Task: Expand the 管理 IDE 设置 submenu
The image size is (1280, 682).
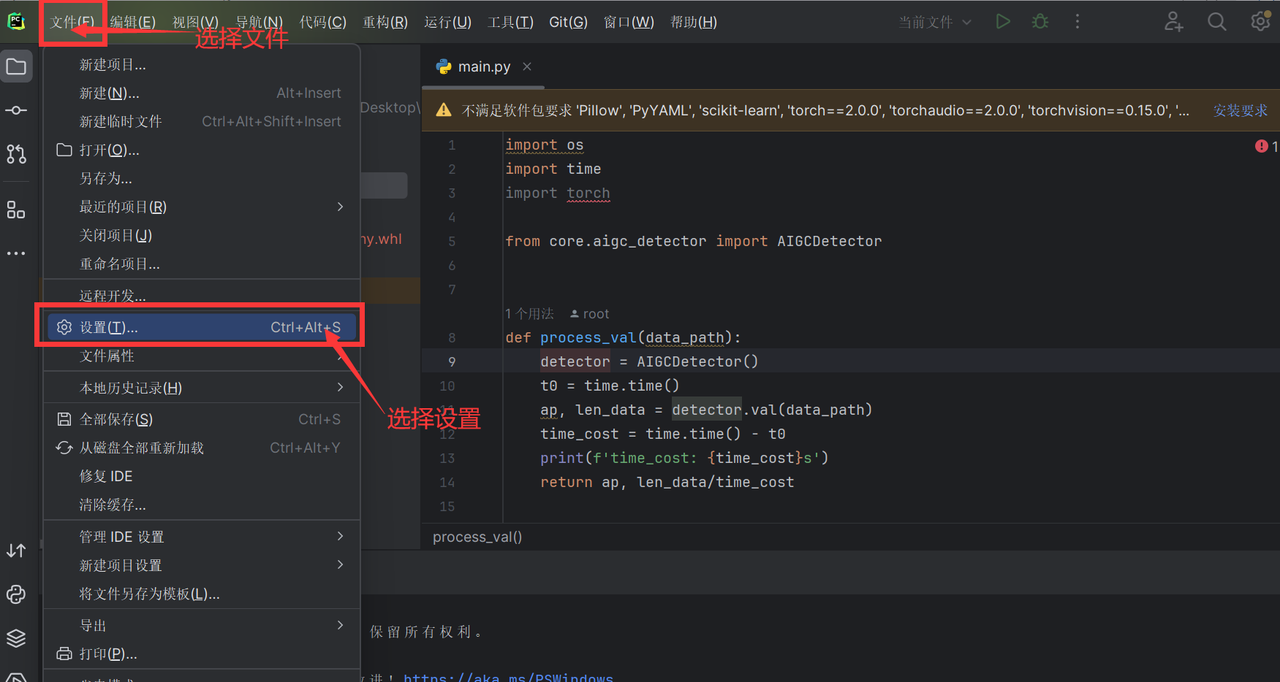Action: pos(202,537)
